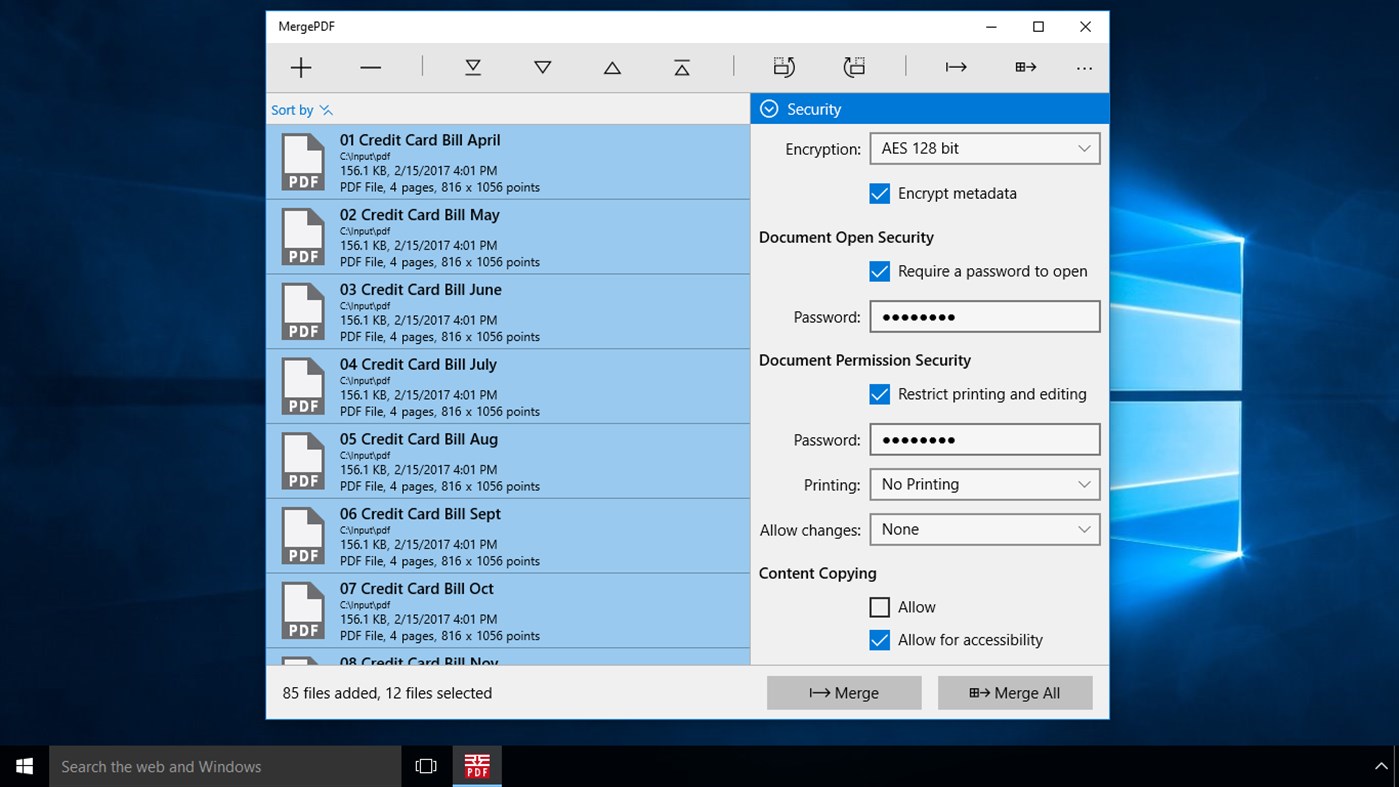Click the Merge All button
1399x787 pixels.
1014,692
